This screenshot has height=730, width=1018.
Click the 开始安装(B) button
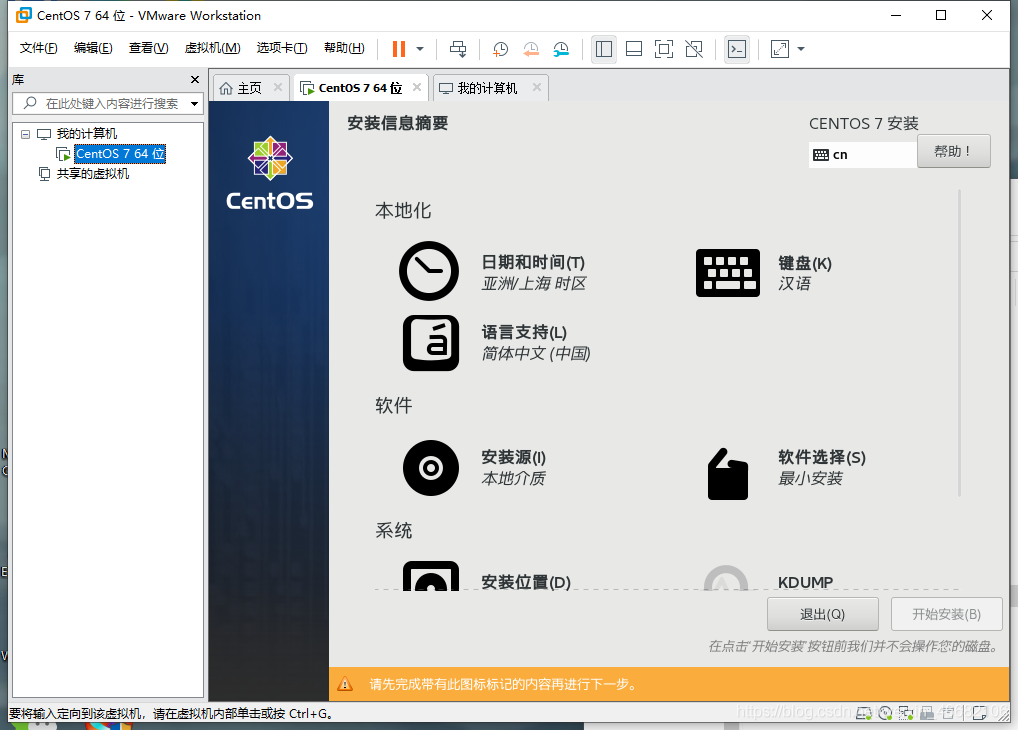(x=947, y=614)
